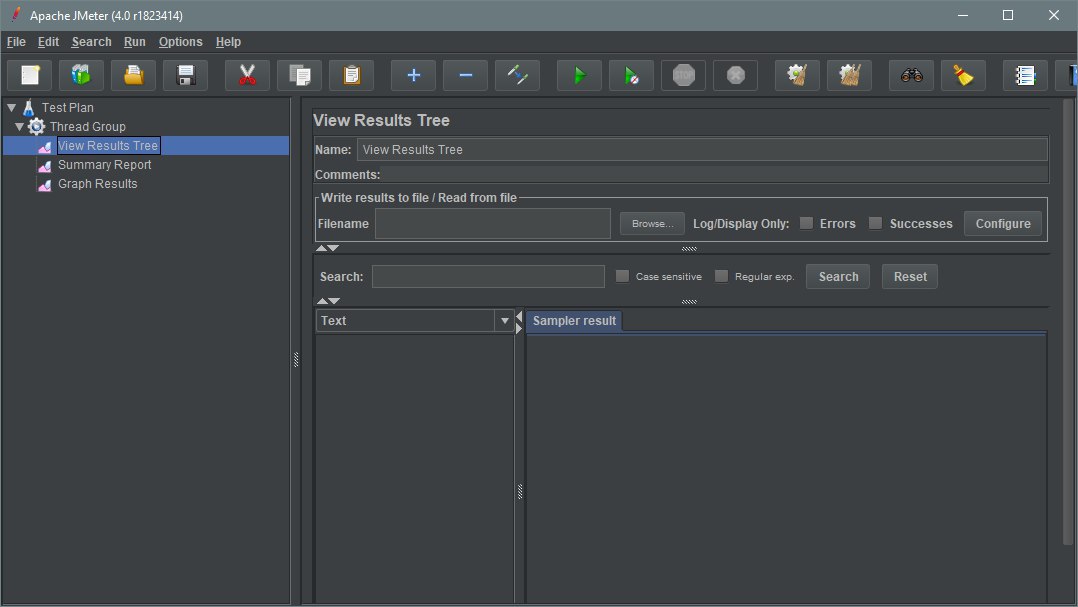Click the Thread Group gear icon
Viewport: 1078px width, 607px height.
point(36,126)
